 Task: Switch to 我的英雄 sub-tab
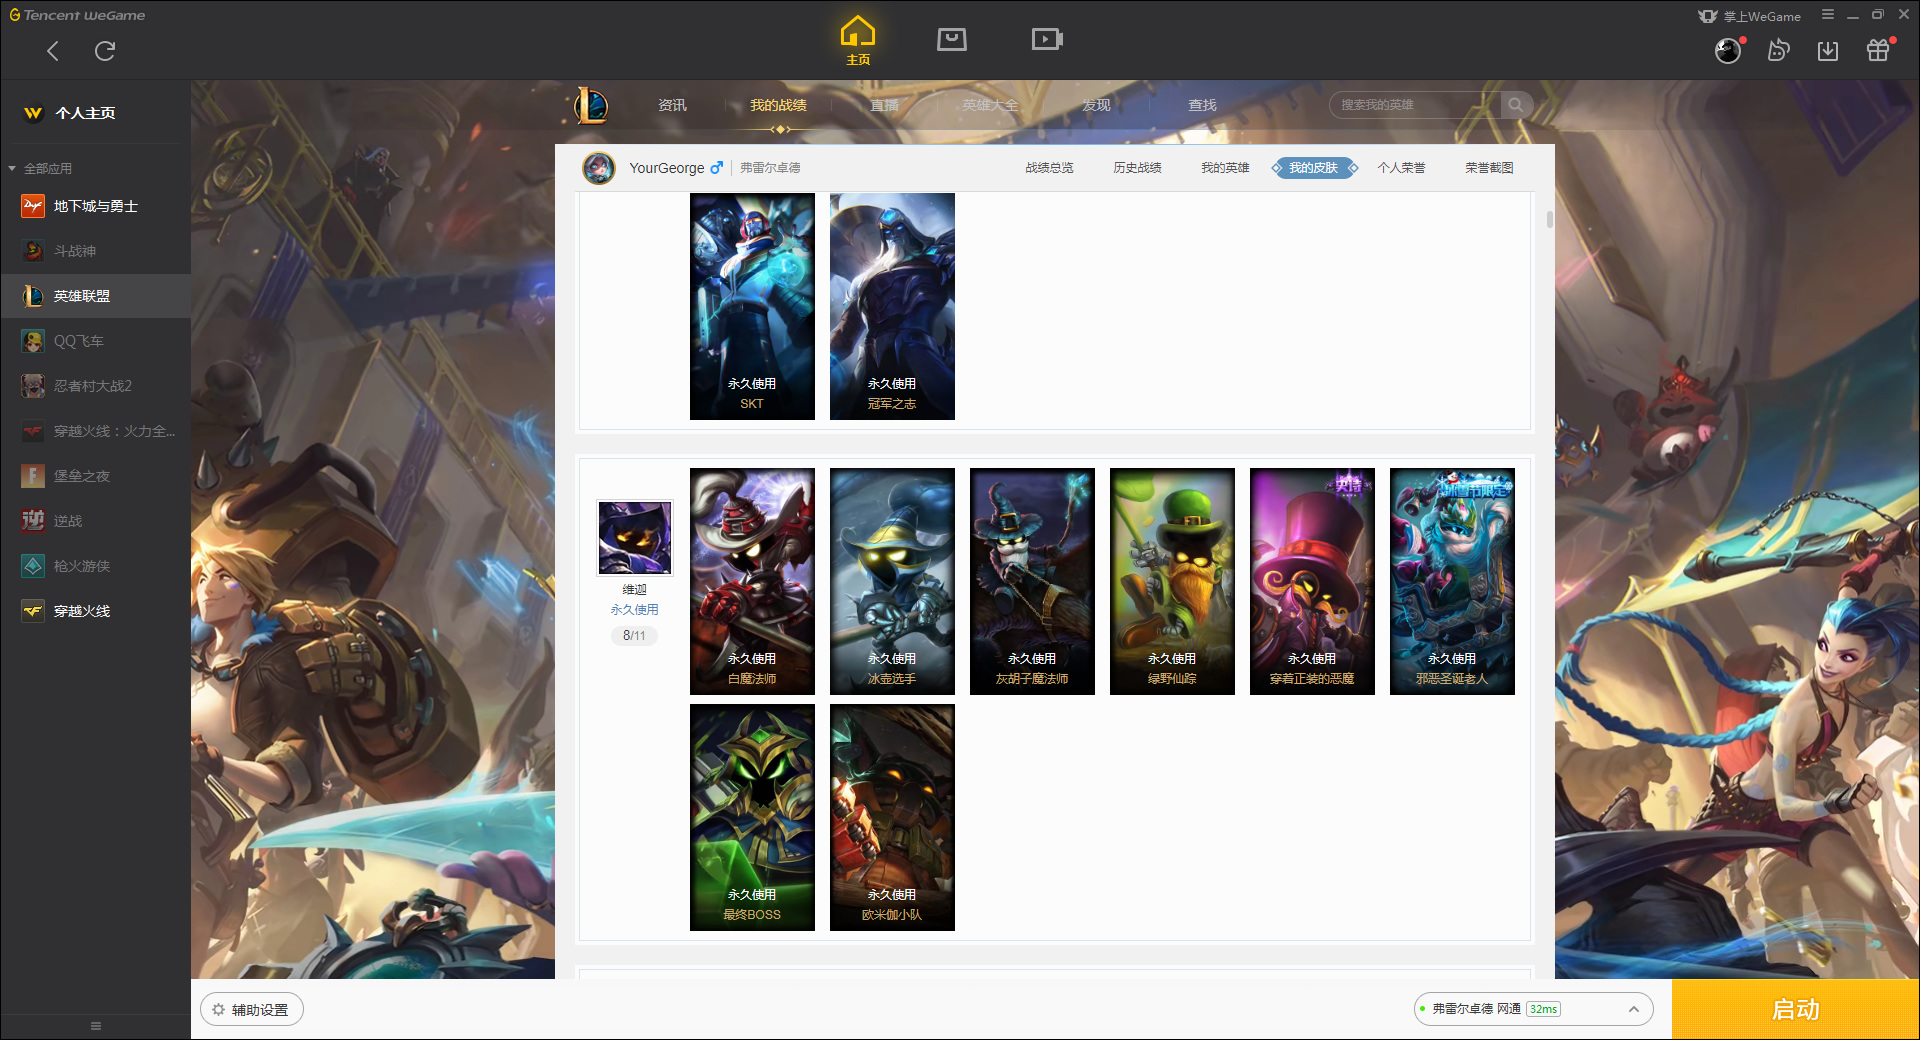1225,168
